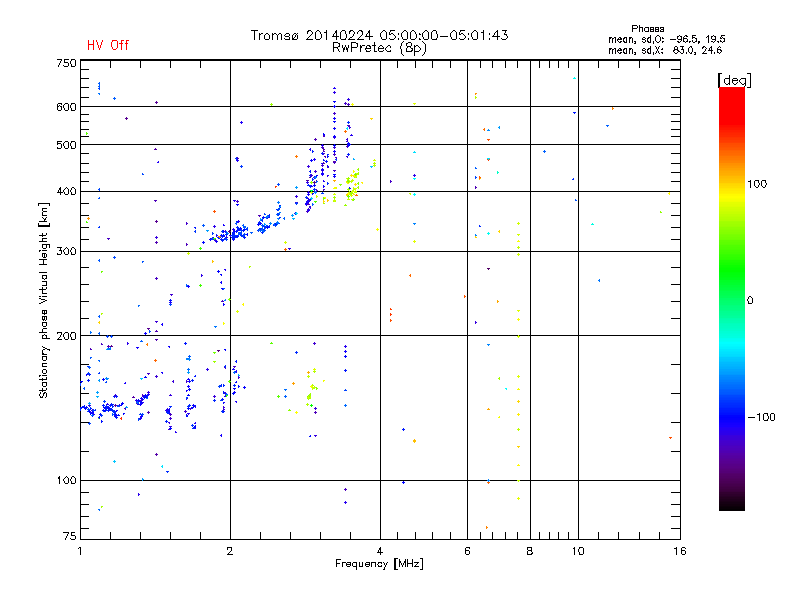Click the x-axis label '10'

(x=578, y=551)
